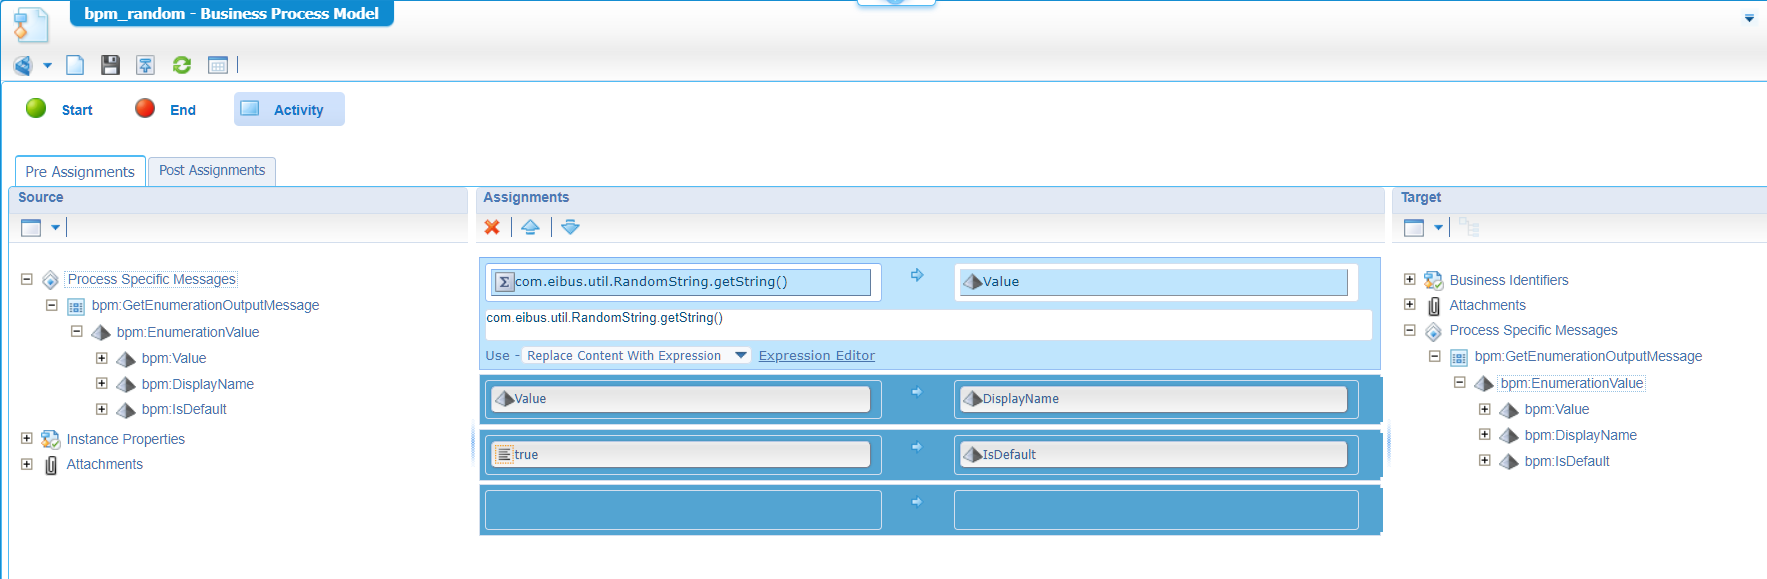Click the Source panel view icon
This screenshot has height=579, width=1767.
[31, 227]
